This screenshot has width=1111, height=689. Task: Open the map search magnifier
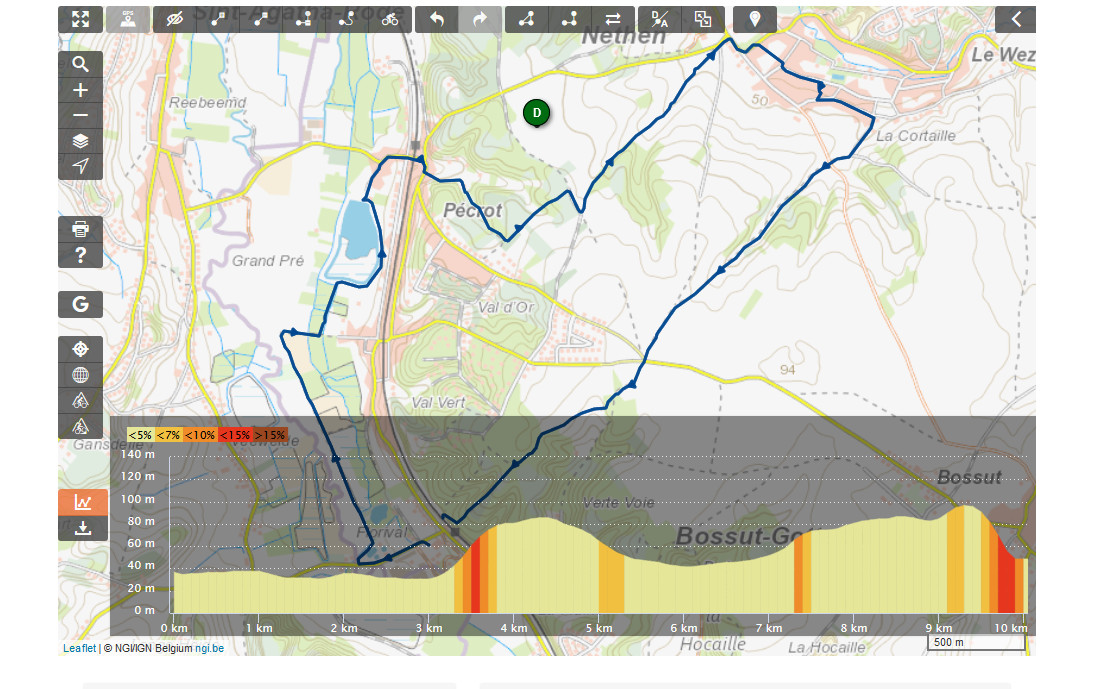click(80, 65)
